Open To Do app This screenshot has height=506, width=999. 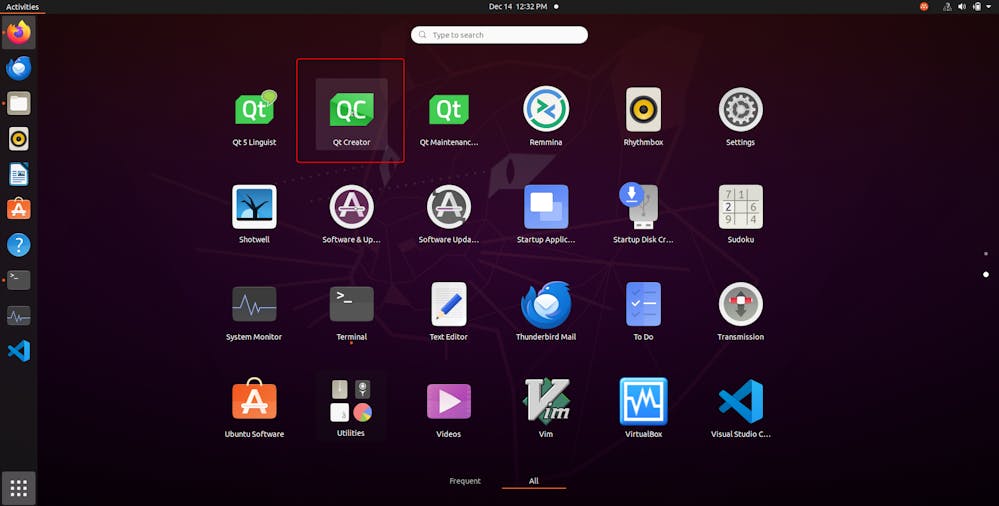coord(643,312)
